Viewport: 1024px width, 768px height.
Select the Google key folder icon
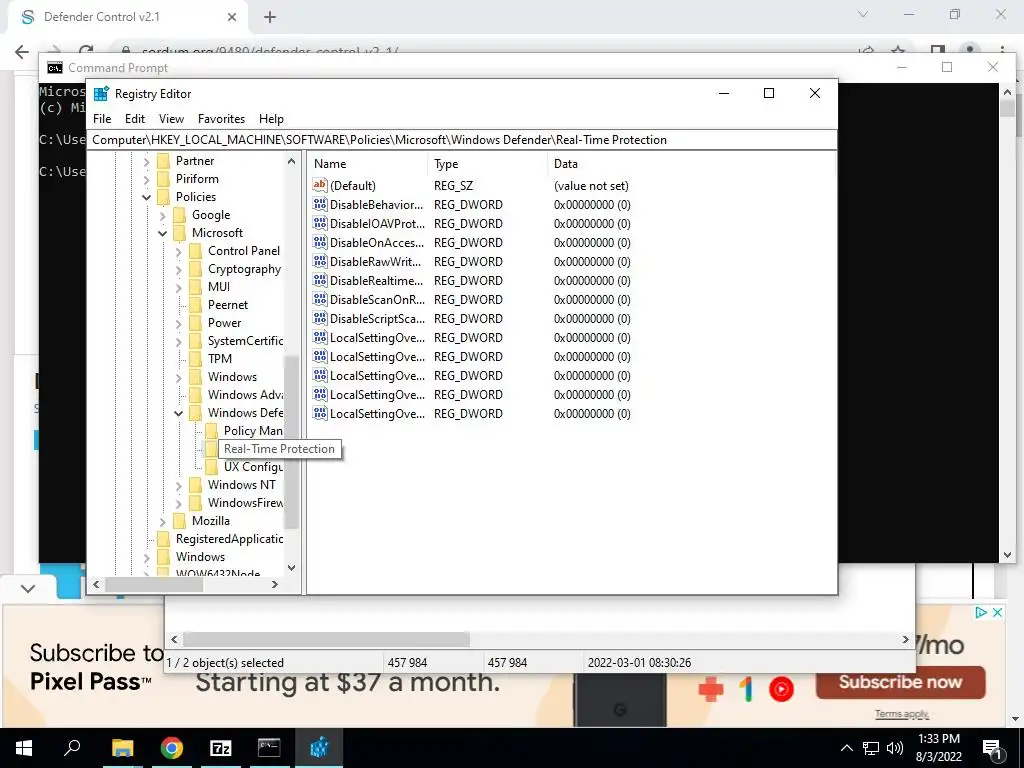click(180, 215)
